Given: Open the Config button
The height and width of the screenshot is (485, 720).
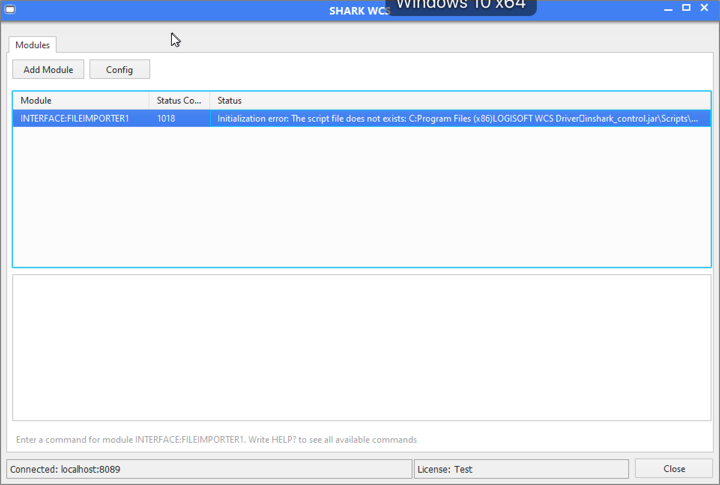Looking at the screenshot, I should [x=119, y=69].
